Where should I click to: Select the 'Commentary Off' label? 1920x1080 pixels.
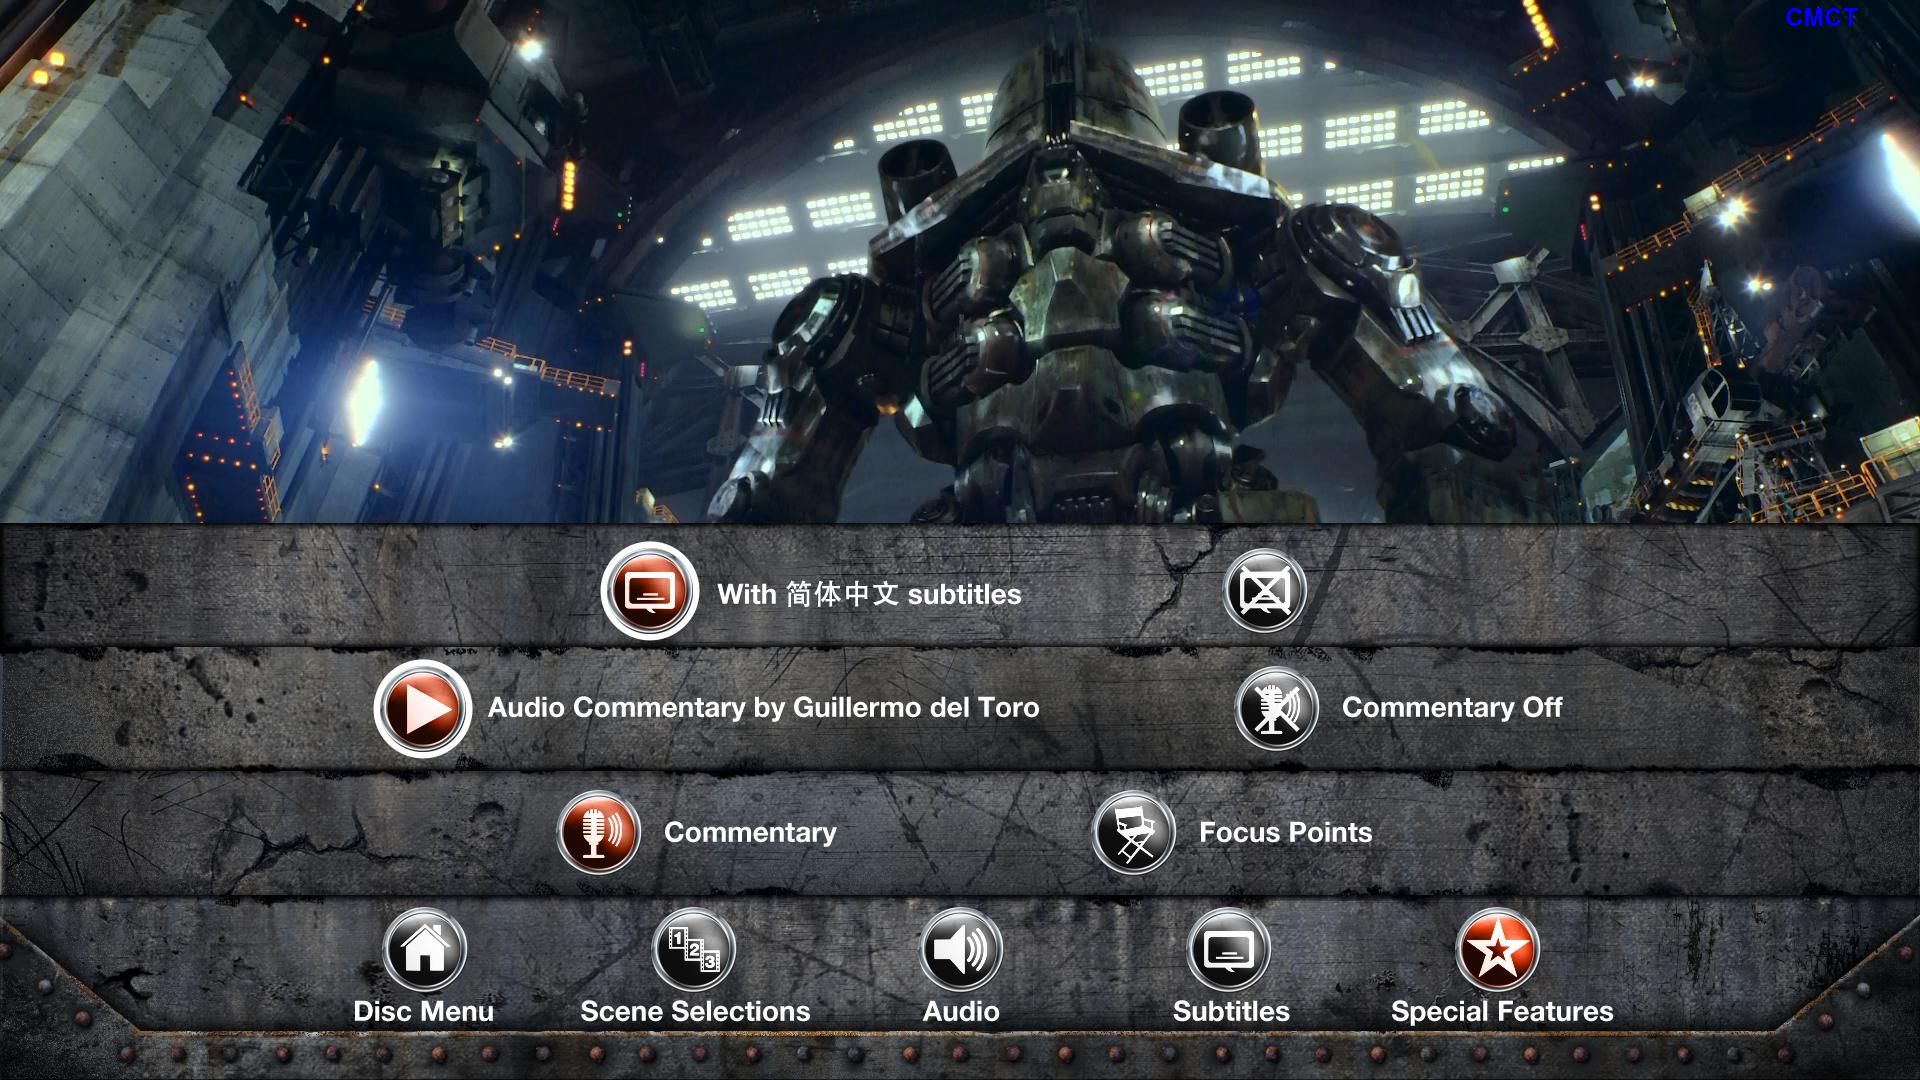pos(1452,708)
